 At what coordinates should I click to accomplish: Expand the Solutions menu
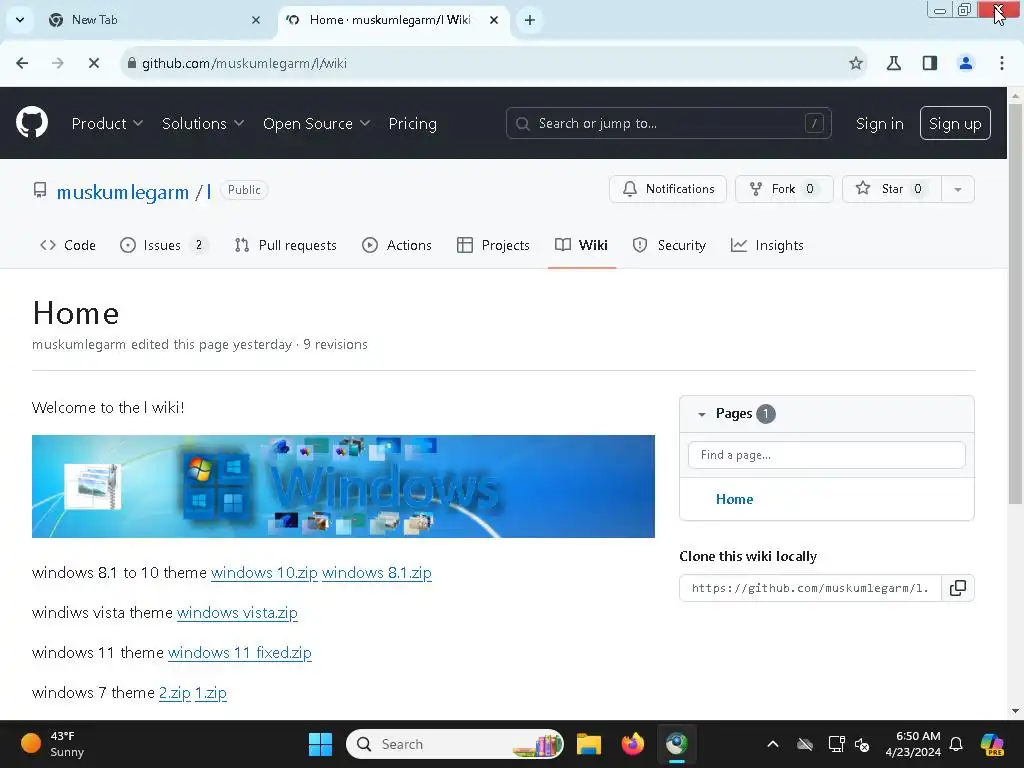pyautogui.click(x=202, y=123)
